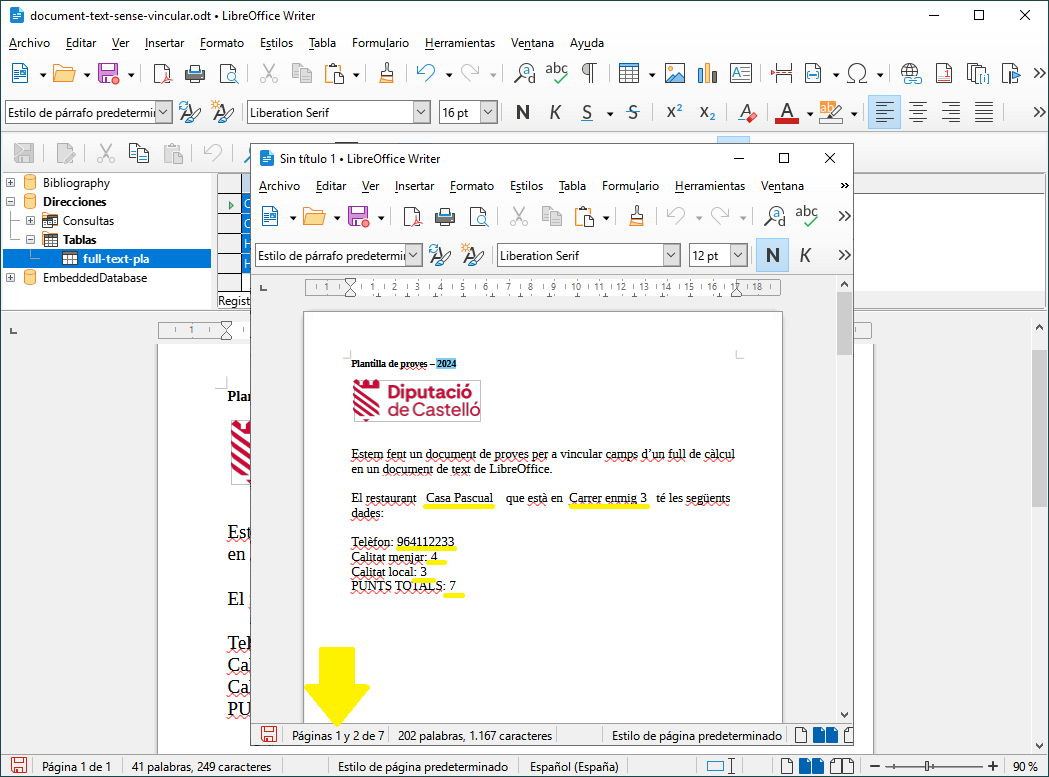
Task: Toggle right alignment in main window toolbar
Action: [x=951, y=112]
